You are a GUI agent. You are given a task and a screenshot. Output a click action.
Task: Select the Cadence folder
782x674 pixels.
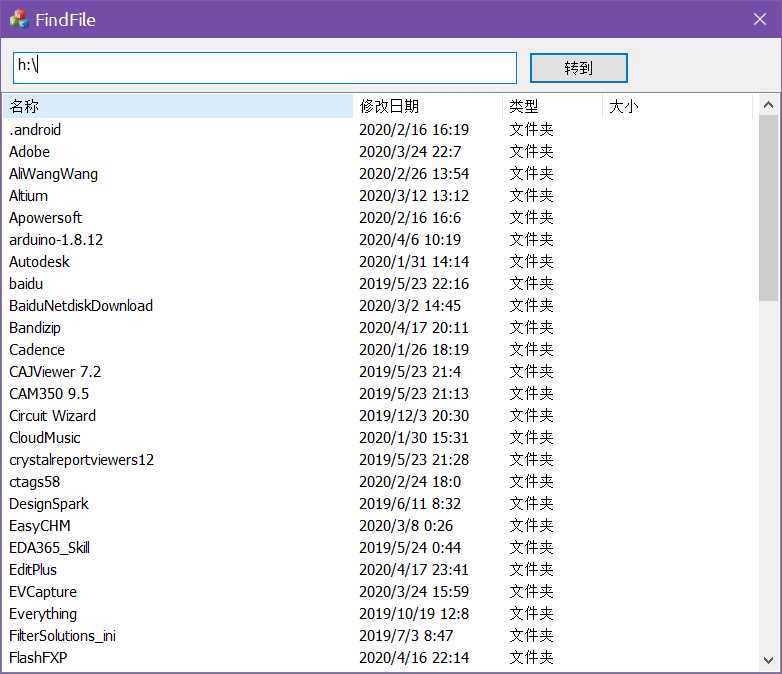tap(37, 350)
